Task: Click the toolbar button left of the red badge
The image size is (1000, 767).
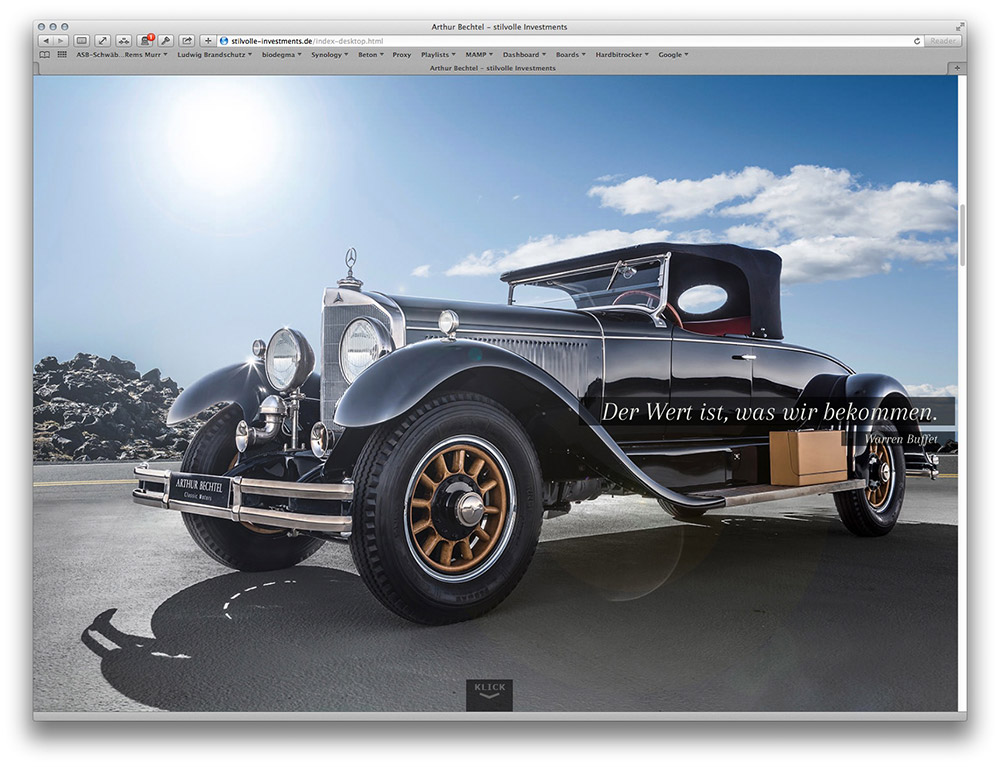Action: [124, 41]
